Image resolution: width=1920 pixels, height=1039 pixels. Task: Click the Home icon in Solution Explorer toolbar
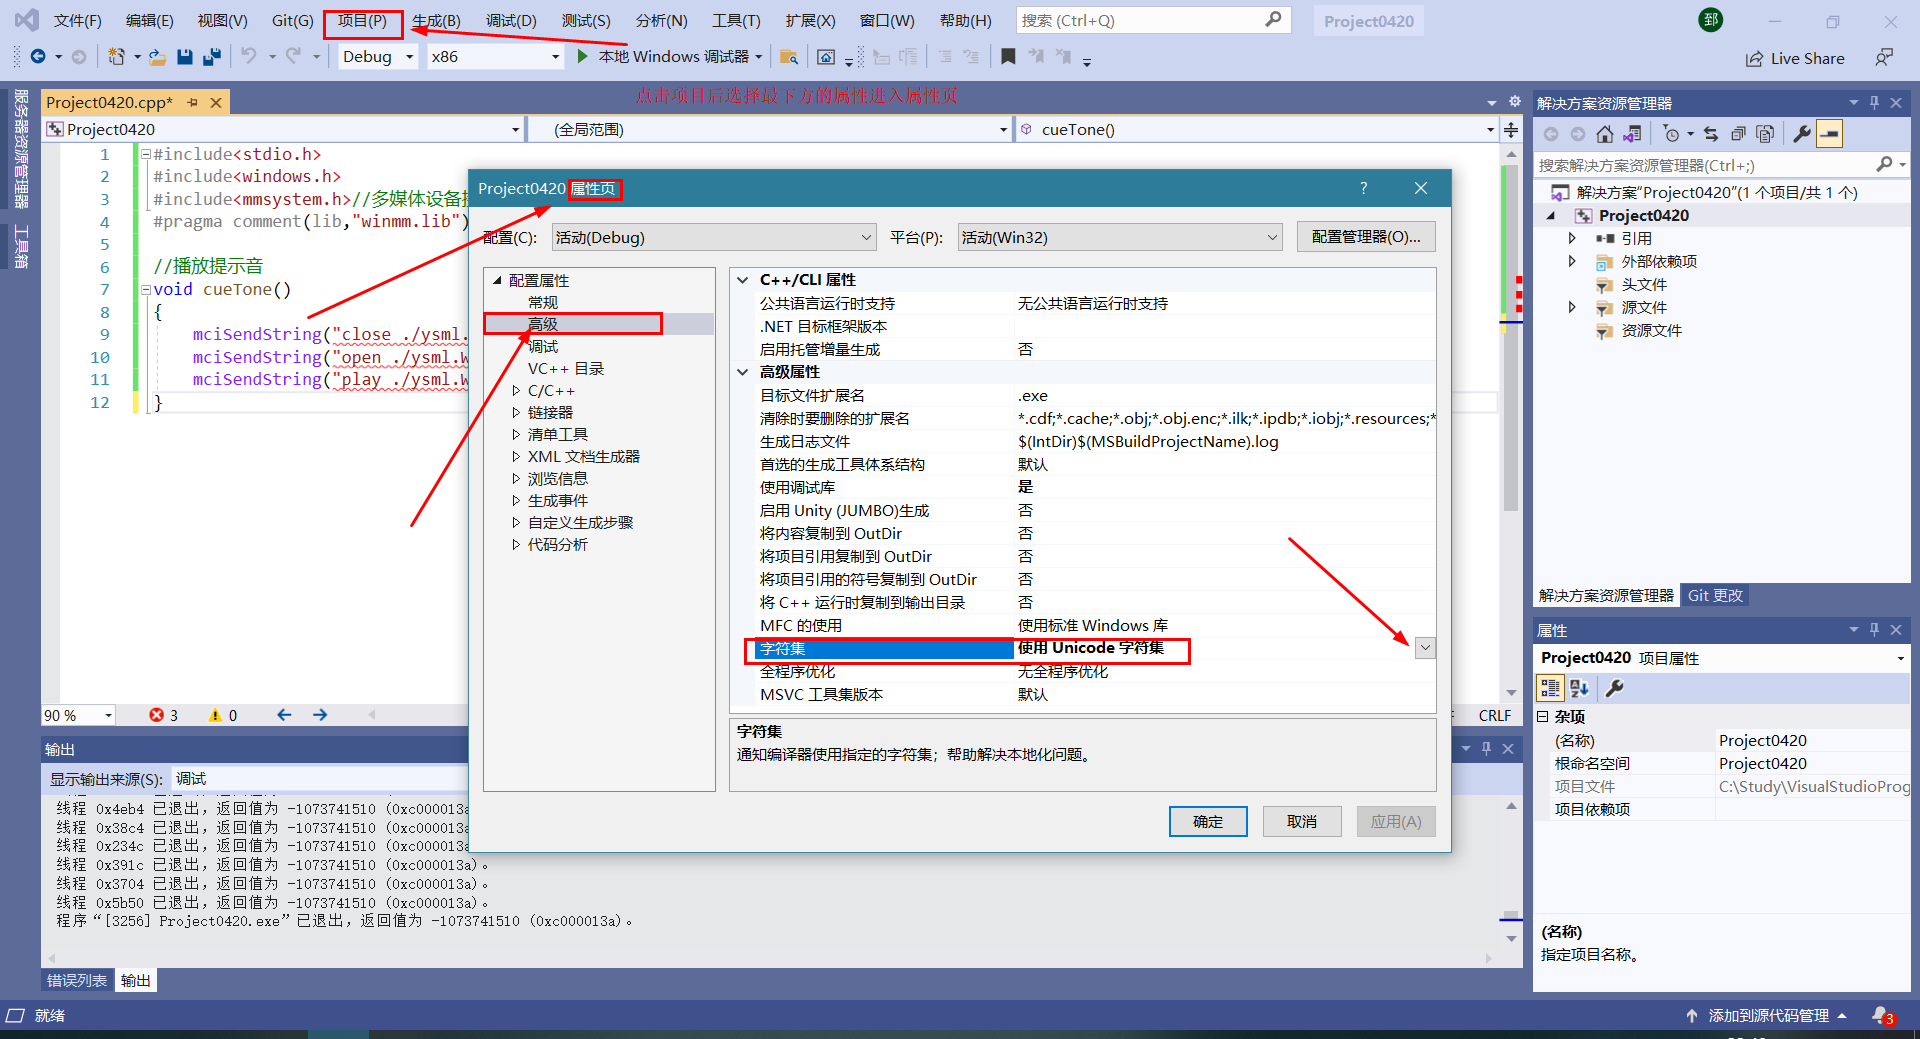tap(1605, 133)
